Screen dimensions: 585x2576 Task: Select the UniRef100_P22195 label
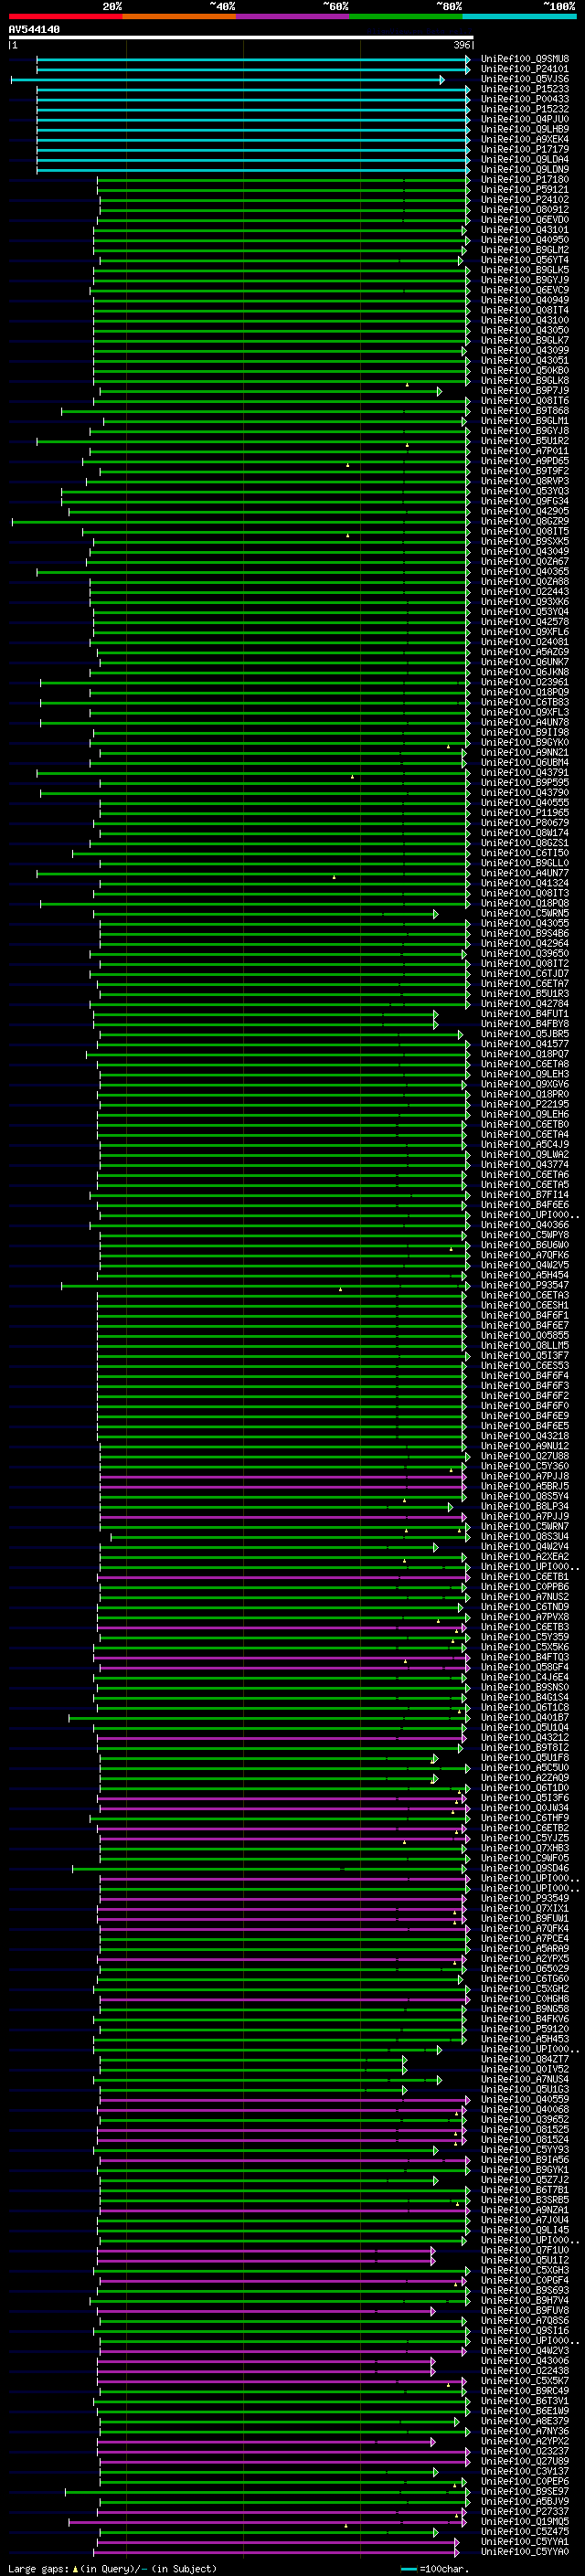[x=524, y=1105]
